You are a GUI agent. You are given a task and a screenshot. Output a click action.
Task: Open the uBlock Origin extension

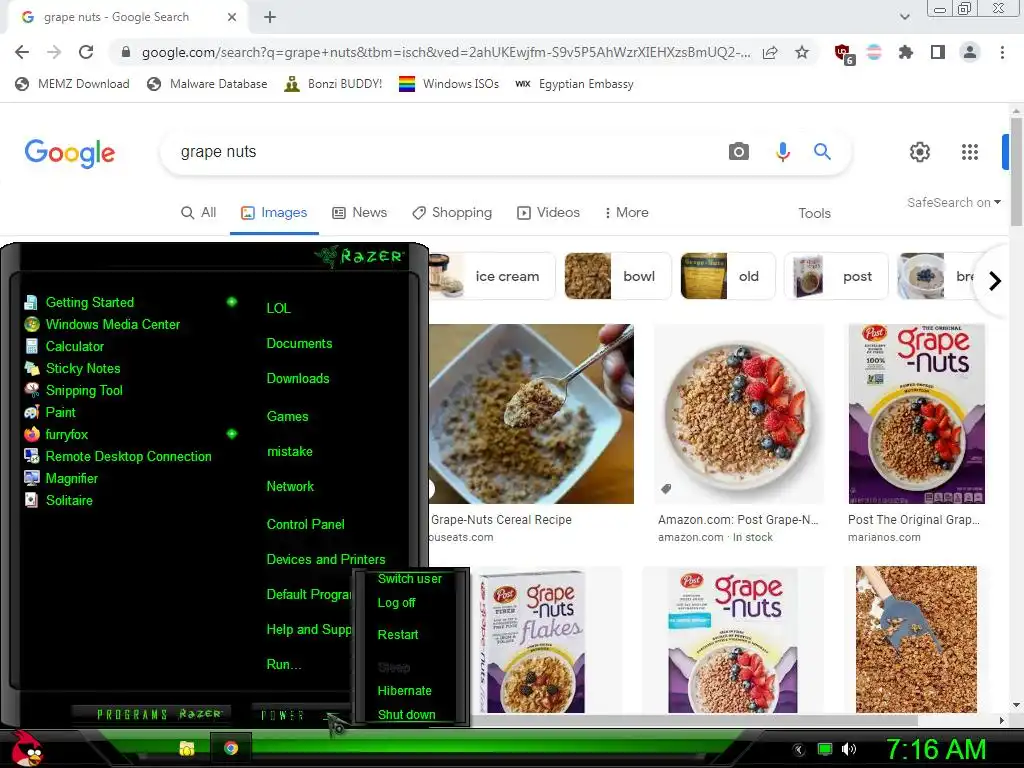click(844, 53)
